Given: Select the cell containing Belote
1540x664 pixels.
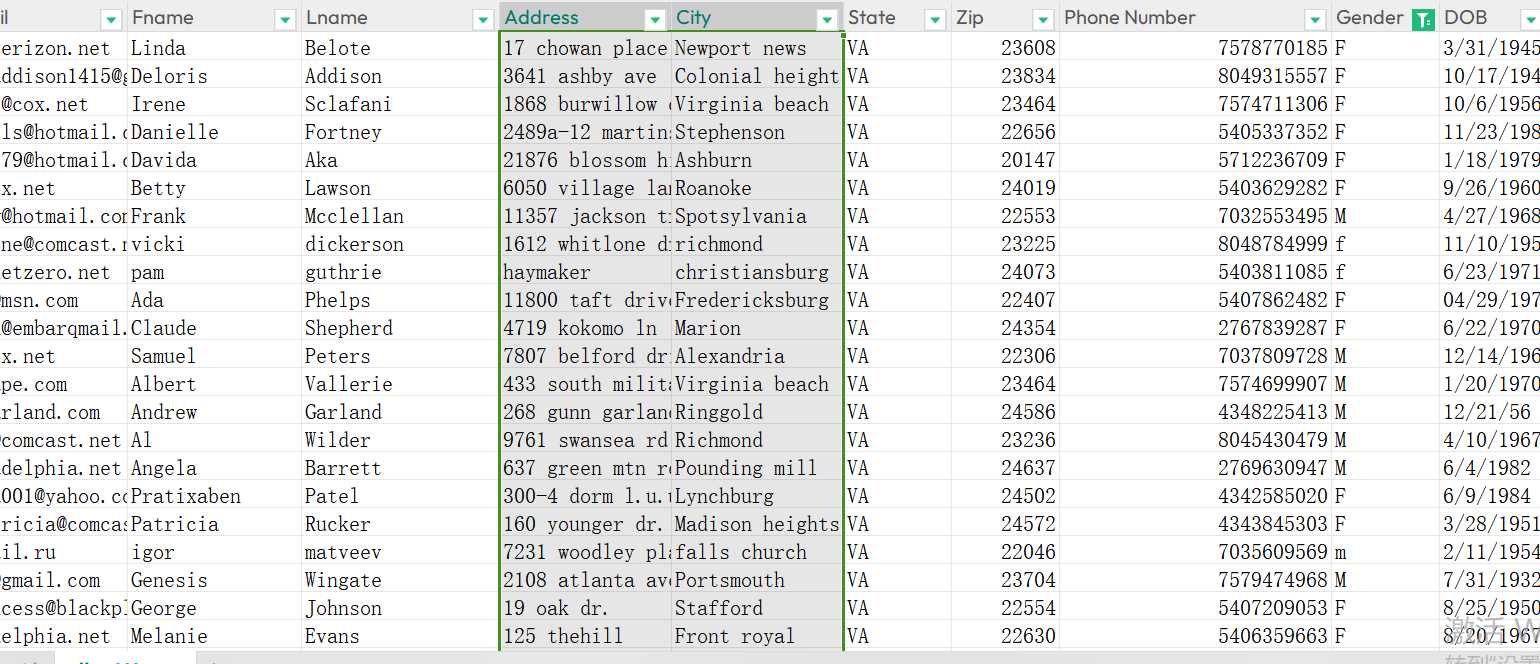Looking at the screenshot, I should [400, 48].
